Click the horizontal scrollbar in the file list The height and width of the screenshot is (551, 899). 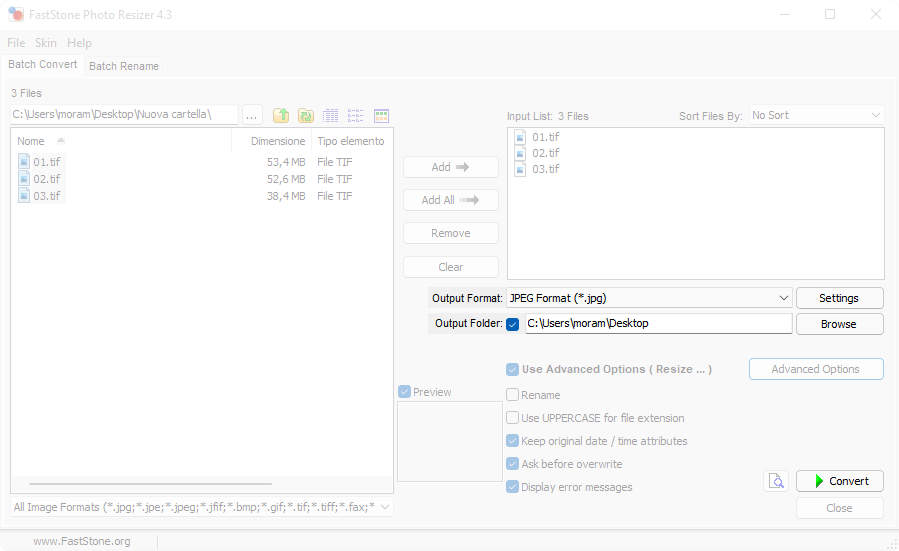coord(150,484)
